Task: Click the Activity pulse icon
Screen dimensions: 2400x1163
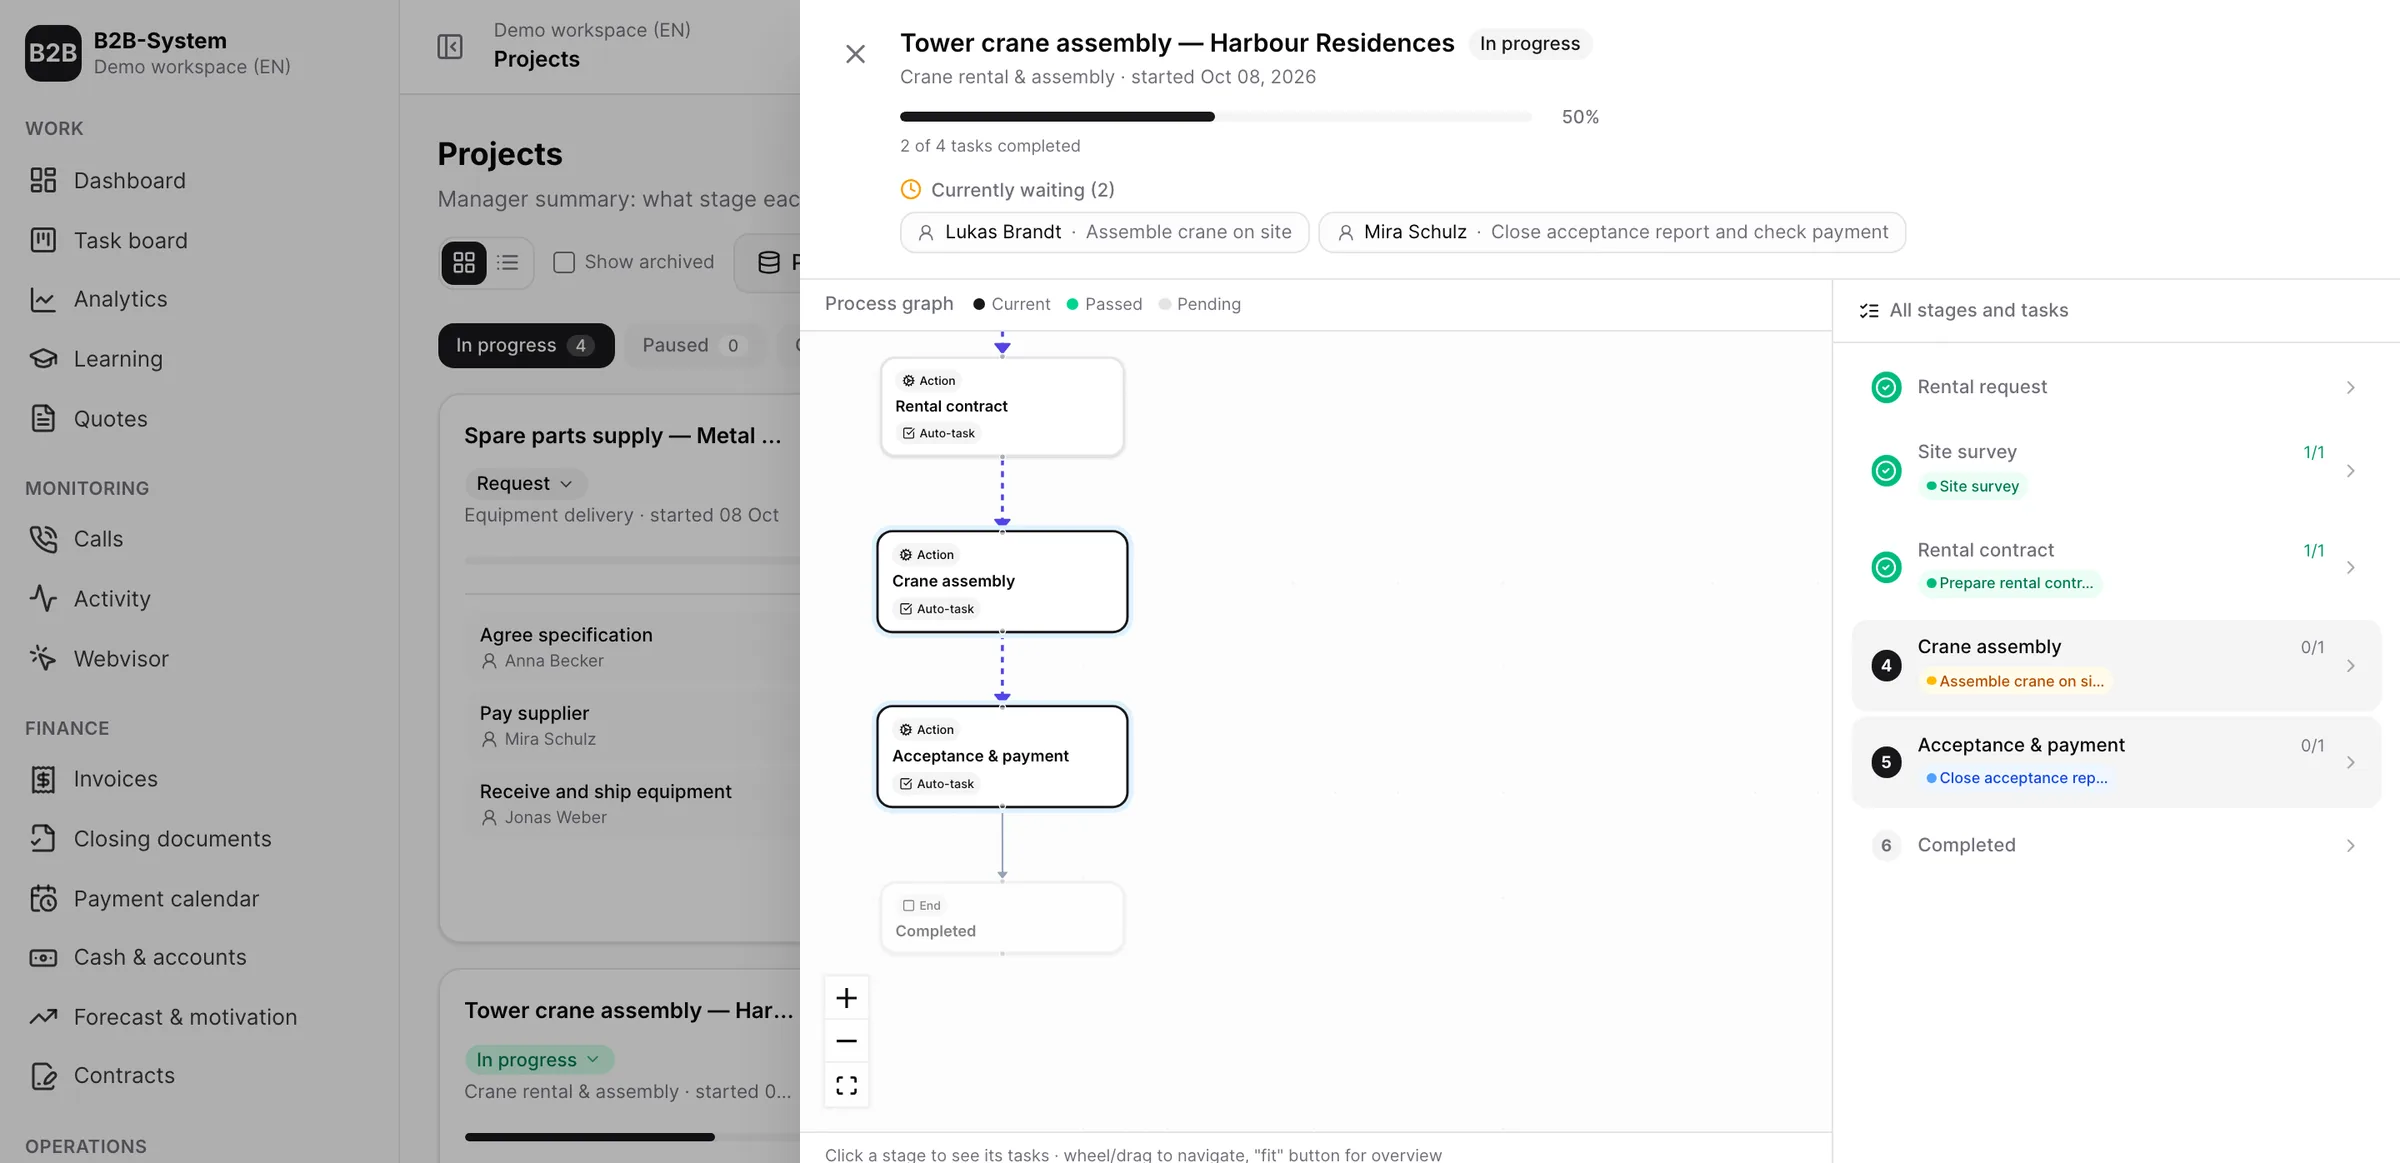Action: (x=43, y=598)
